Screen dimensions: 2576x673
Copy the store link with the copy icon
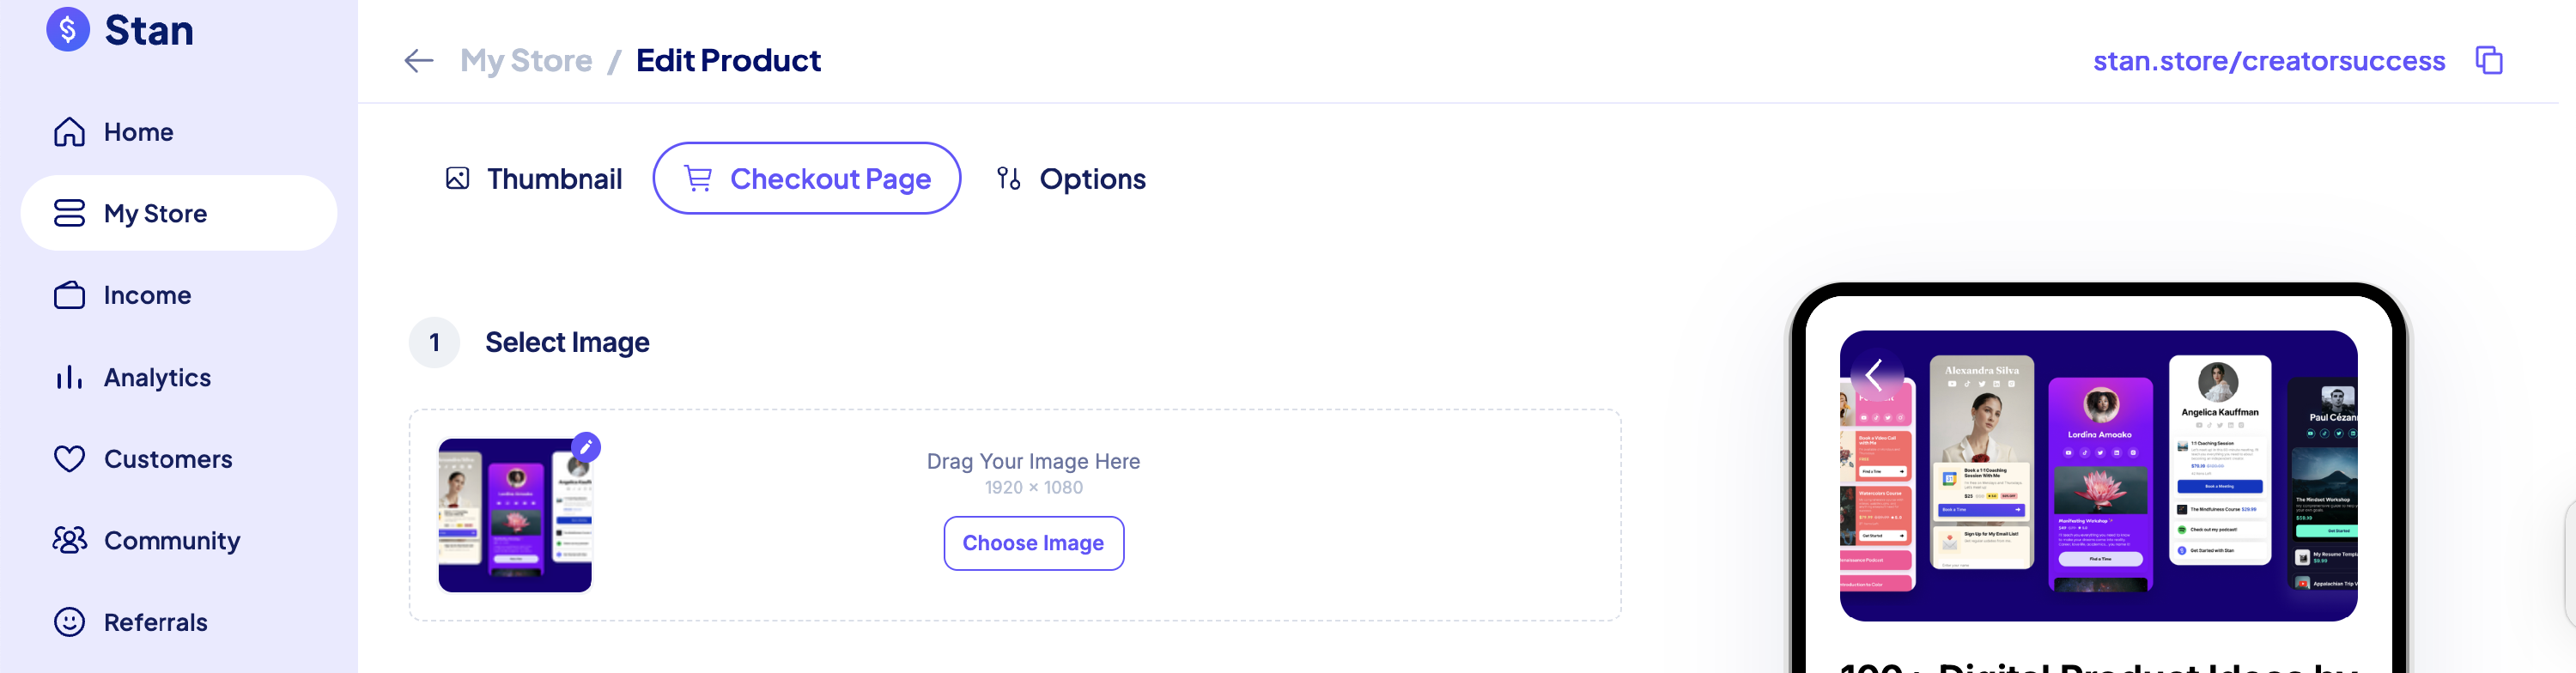(x=2488, y=61)
